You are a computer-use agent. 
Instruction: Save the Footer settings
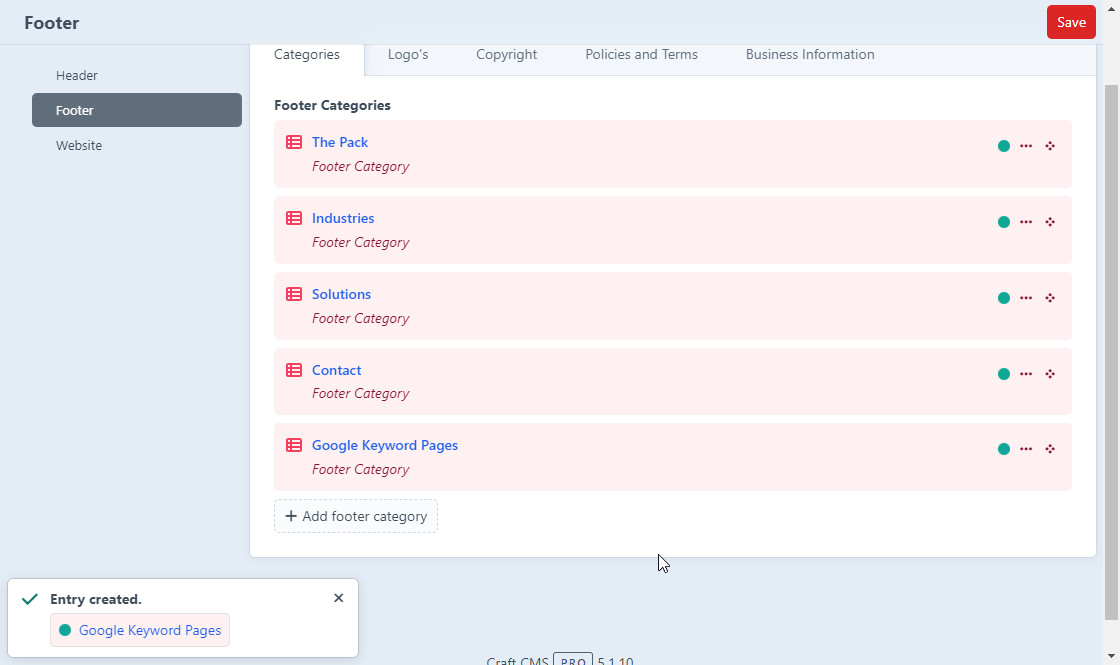(1070, 22)
